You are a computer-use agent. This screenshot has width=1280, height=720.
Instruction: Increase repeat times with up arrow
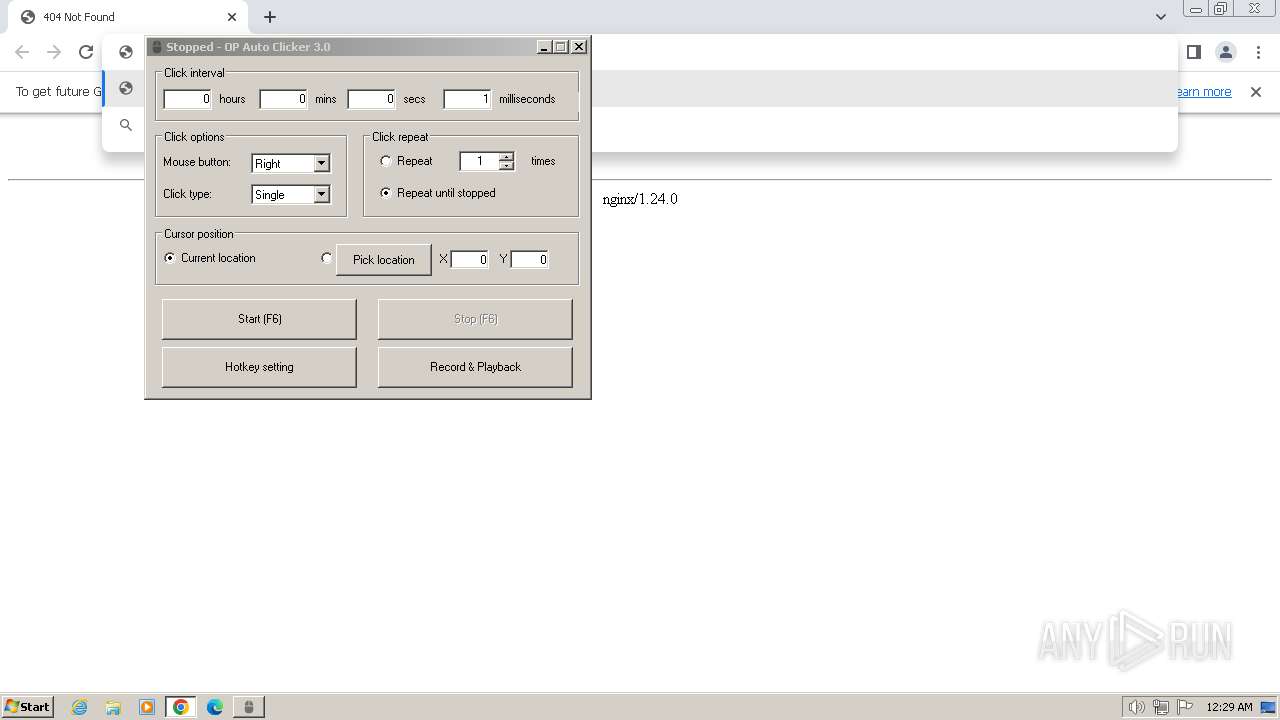(506, 156)
